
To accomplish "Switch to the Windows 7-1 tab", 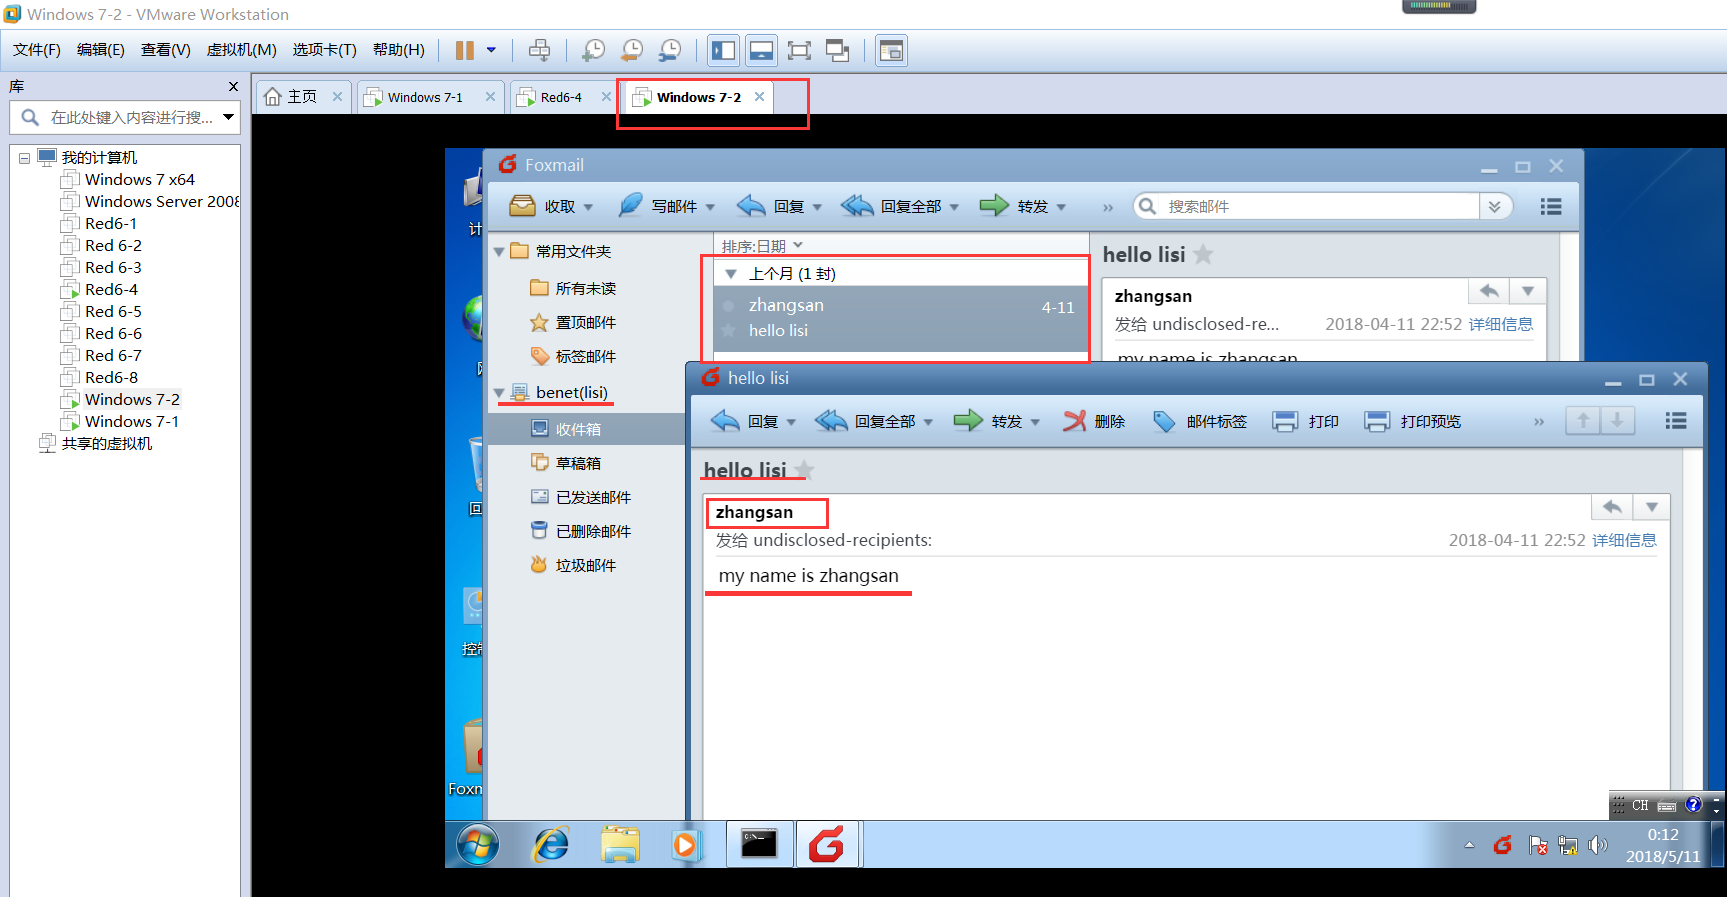I will point(426,97).
